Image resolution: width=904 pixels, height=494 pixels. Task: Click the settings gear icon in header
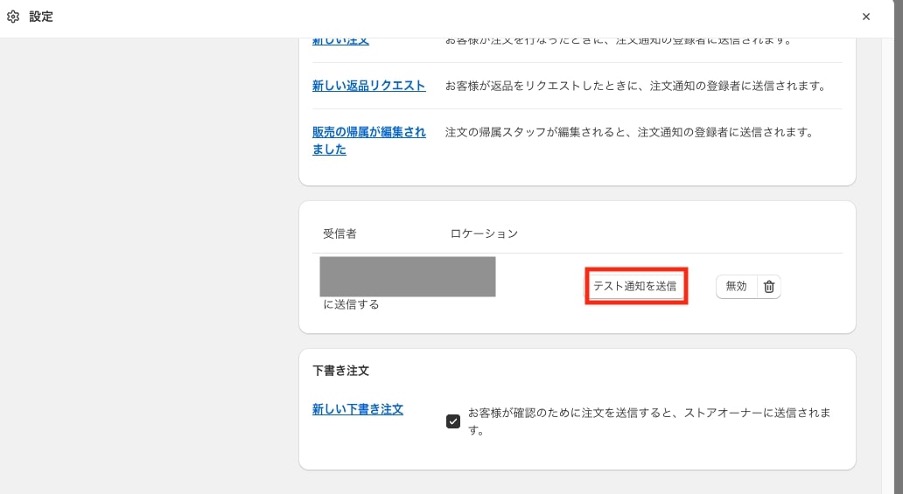(x=13, y=17)
